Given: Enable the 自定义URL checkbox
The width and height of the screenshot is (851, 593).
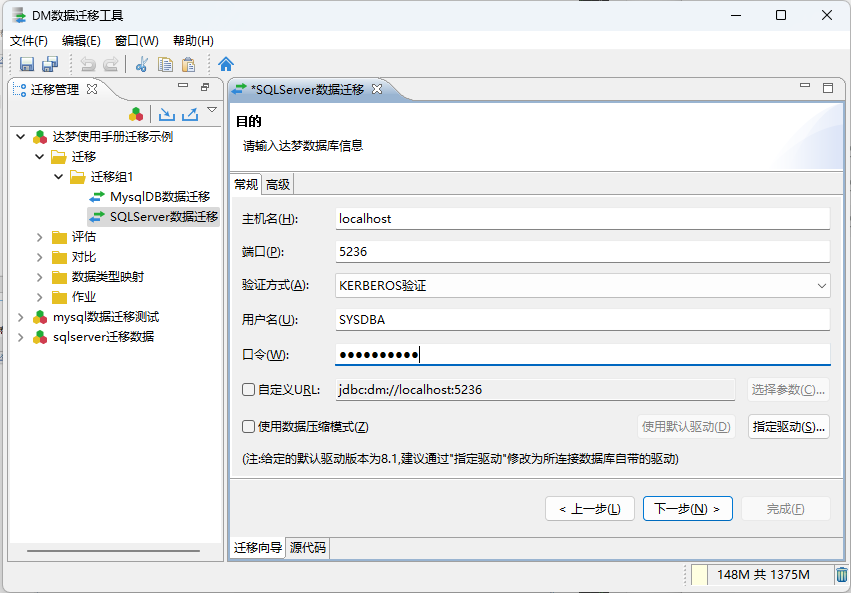Looking at the screenshot, I should [x=248, y=390].
